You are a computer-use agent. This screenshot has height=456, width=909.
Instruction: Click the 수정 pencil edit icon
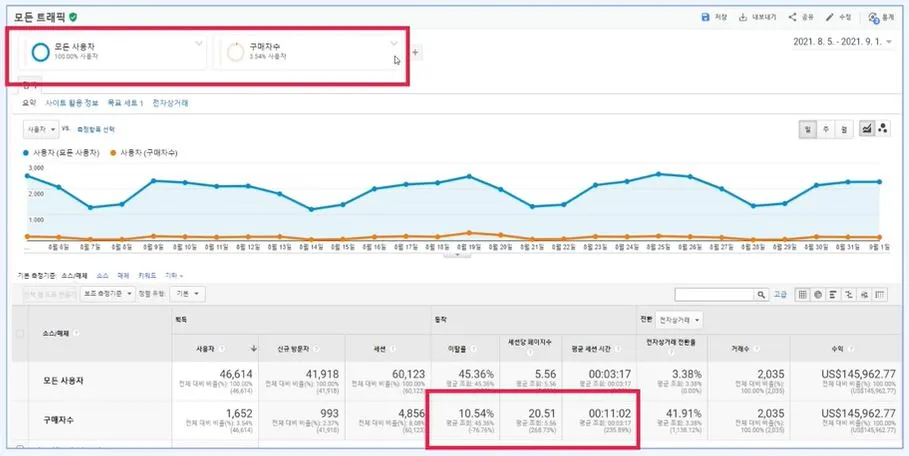(x=830, y=17)
